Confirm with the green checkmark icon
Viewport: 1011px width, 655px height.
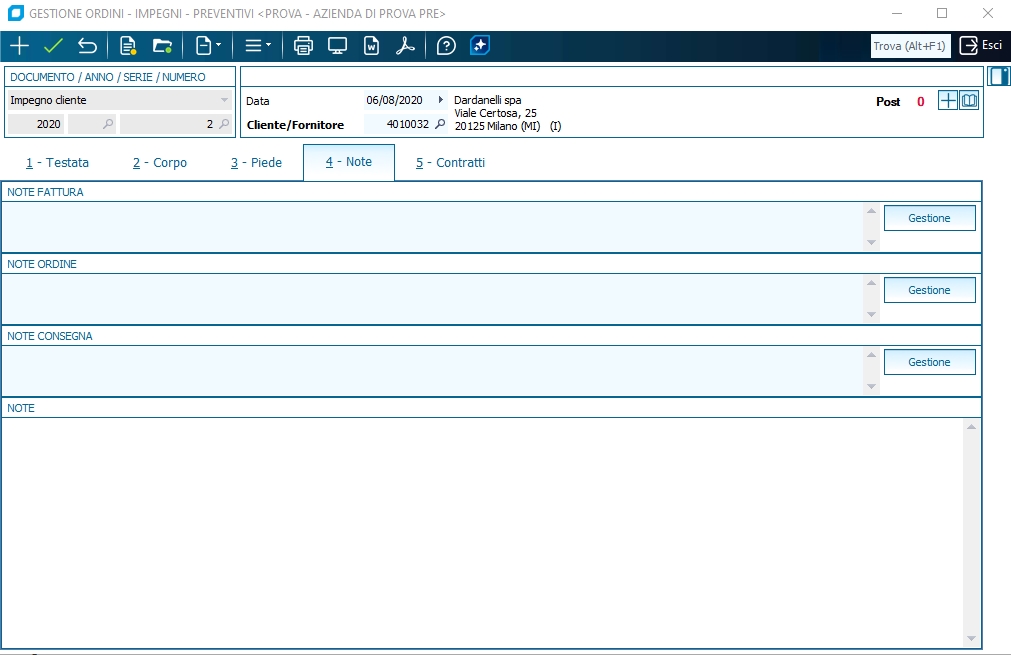coord(54,46)
